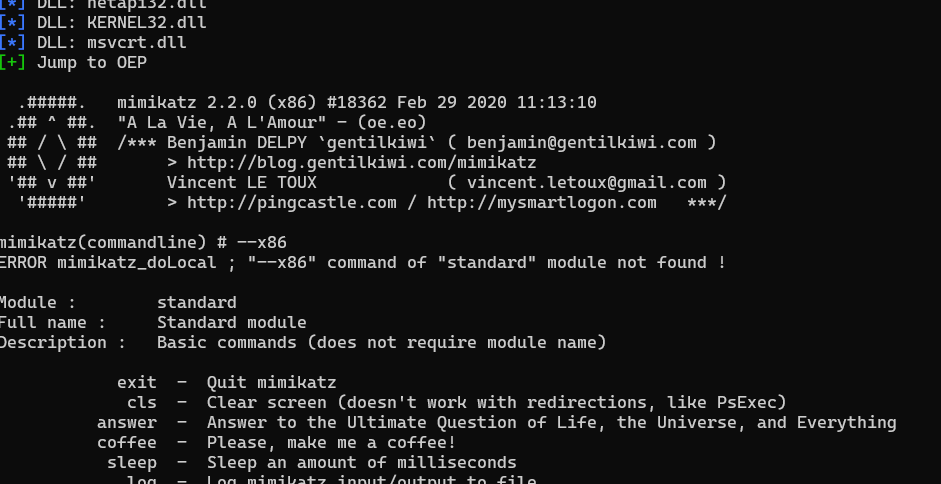Screen dimensions: 941x484
Task: Click the "answer" command entry
Action: pyautogui.click(x=126, y=422)
